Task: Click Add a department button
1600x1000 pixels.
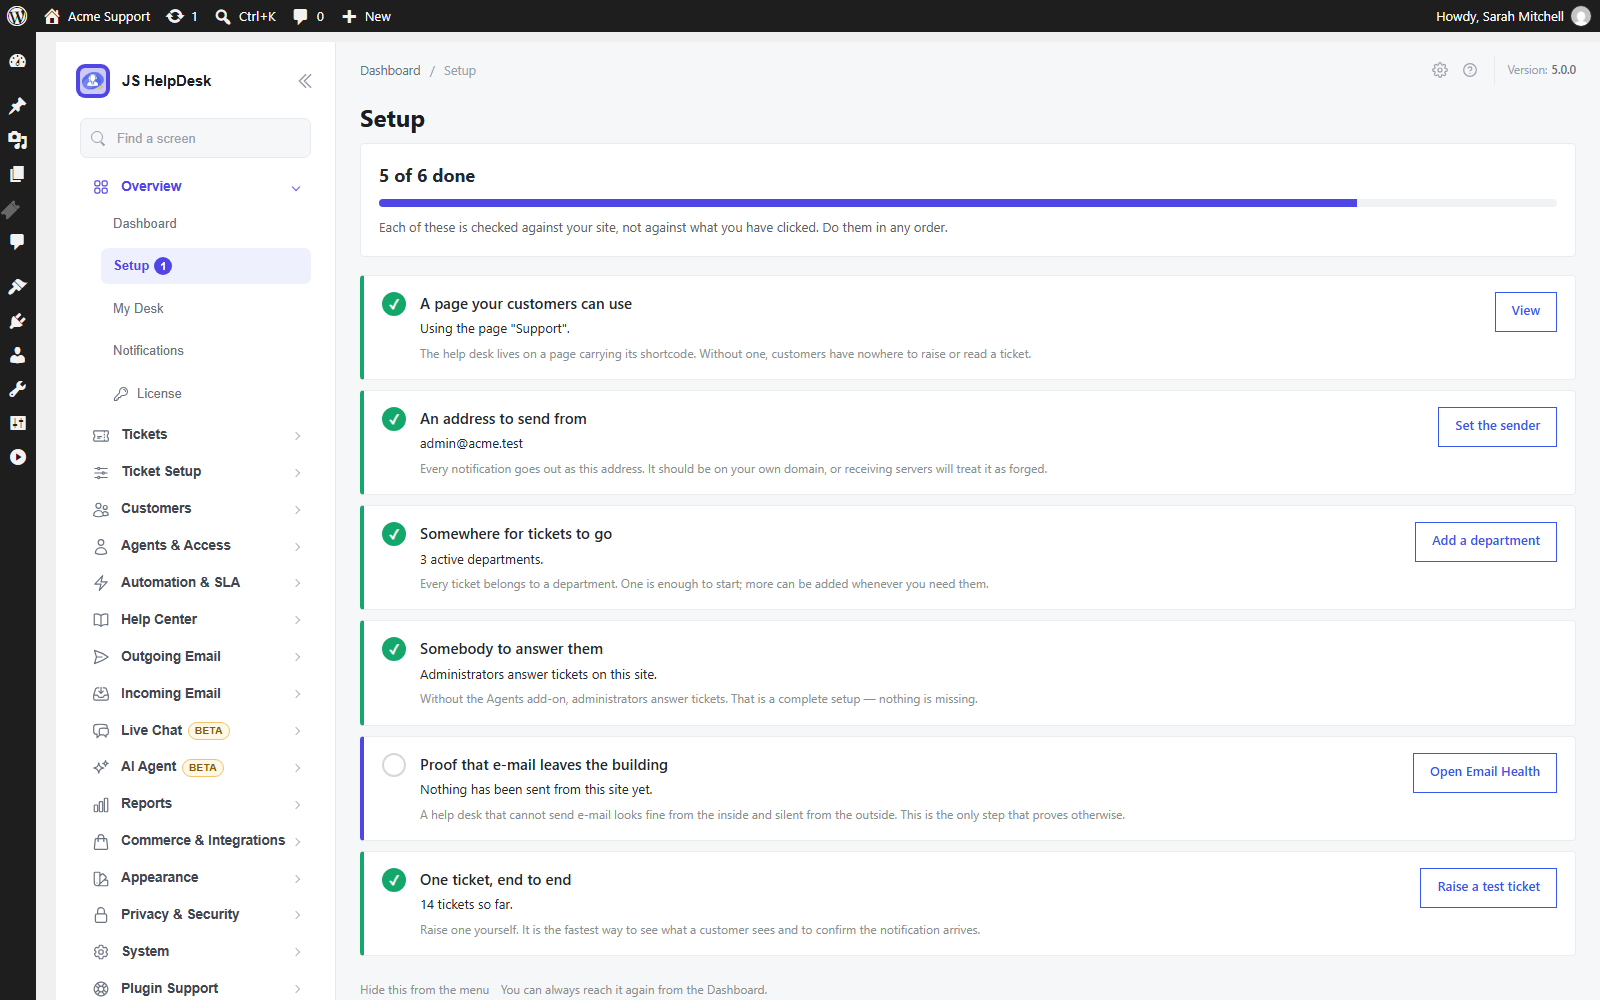Action: [1486, 542]
